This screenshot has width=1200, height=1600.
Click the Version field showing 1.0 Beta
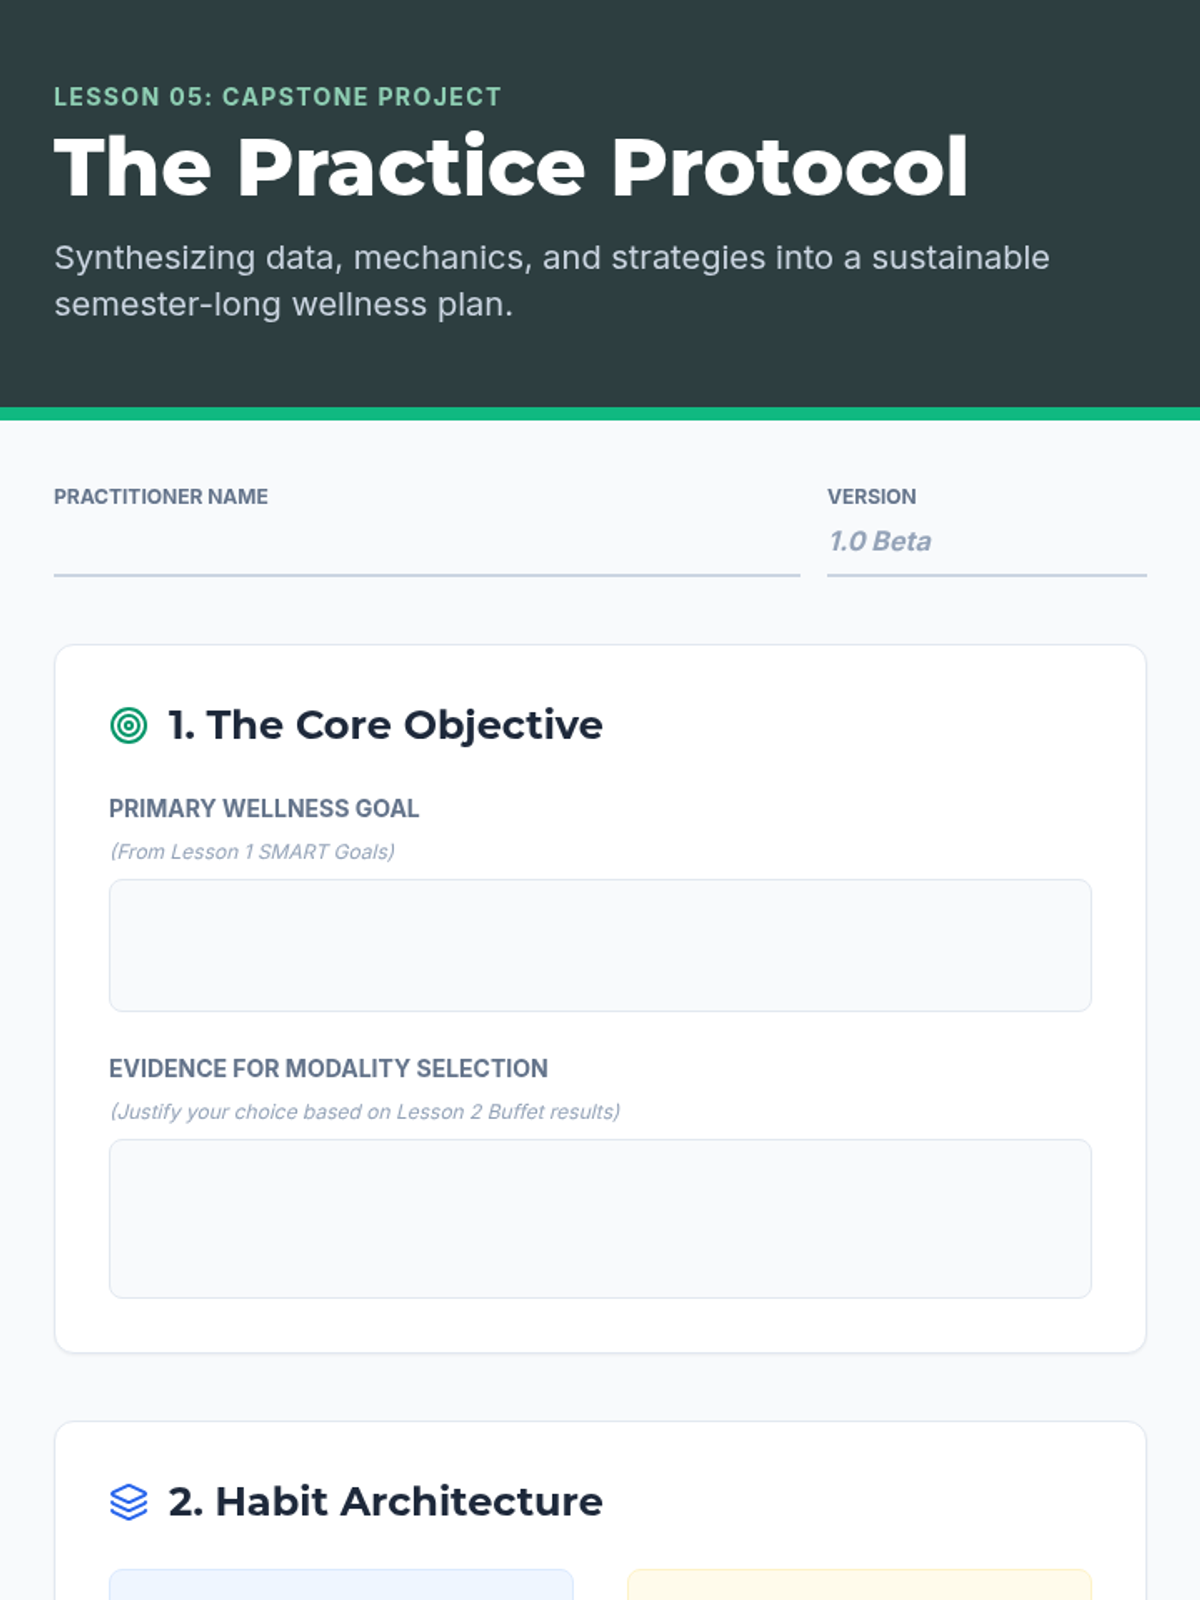tap(987, 545)
